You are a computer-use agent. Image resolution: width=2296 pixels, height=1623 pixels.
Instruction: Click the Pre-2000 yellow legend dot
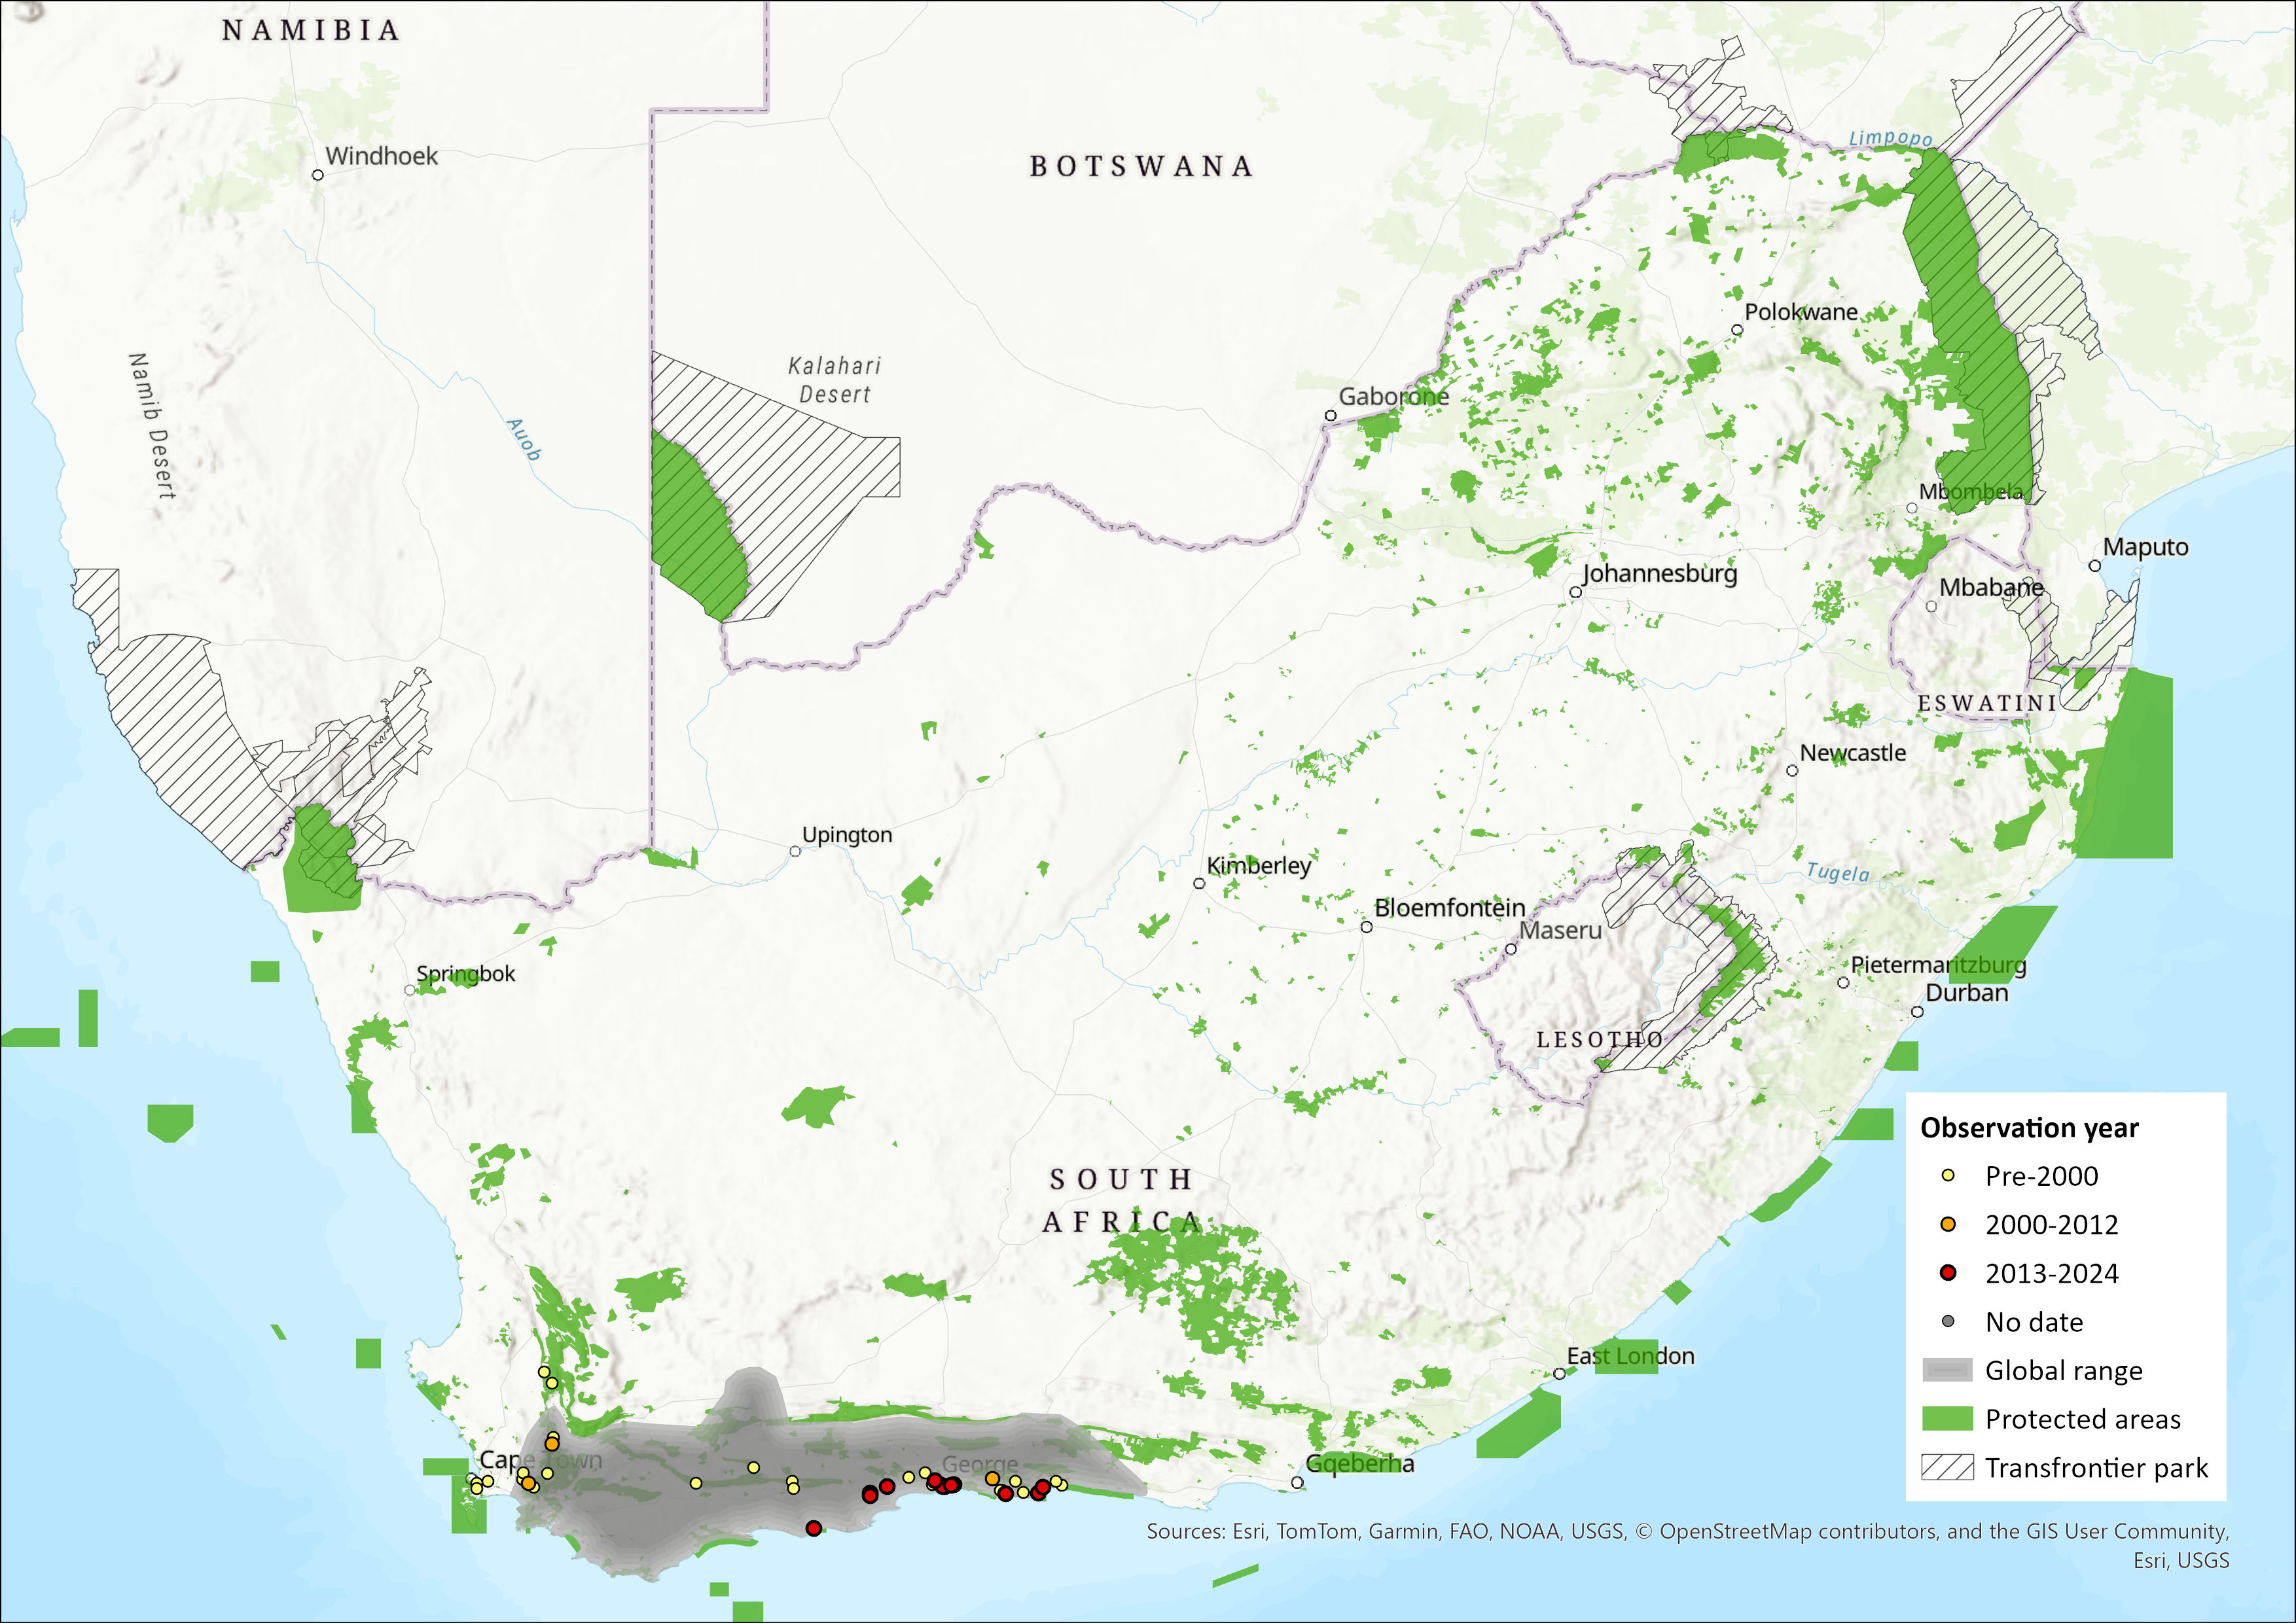pos(1947,1175)
